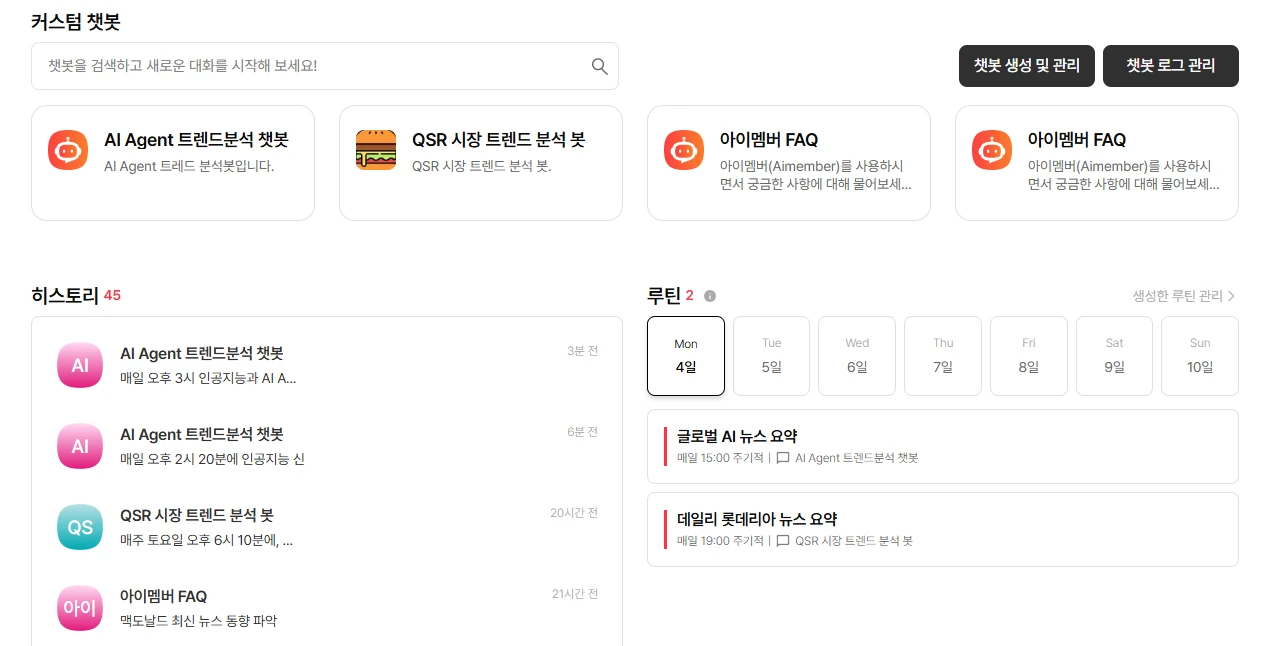Select Sat 9일 in the routine week
This screenshot has width=1262, height=646.
pyautogui.click(x=1114, y=356)
